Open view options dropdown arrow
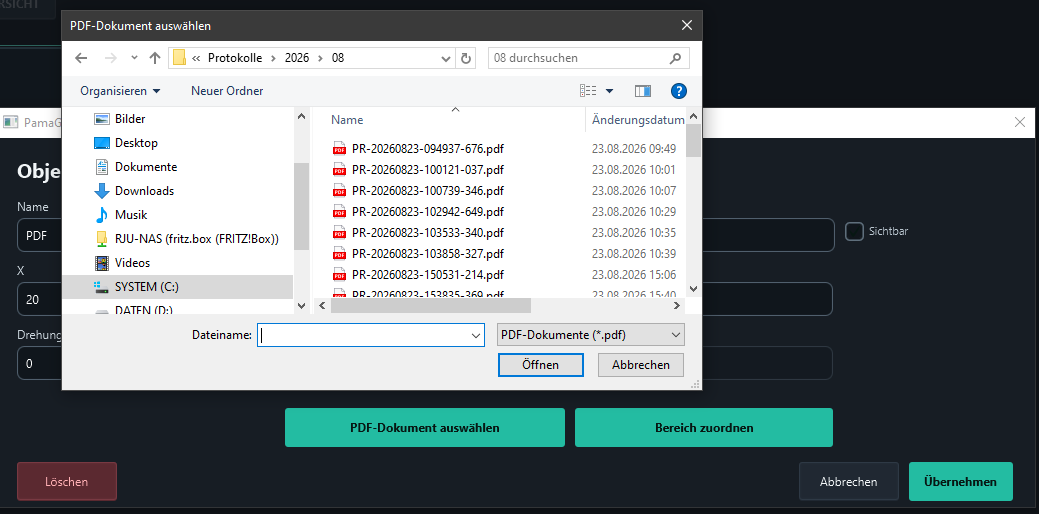1039x514 pixels. pyautogui.click(x=610, y=91)
